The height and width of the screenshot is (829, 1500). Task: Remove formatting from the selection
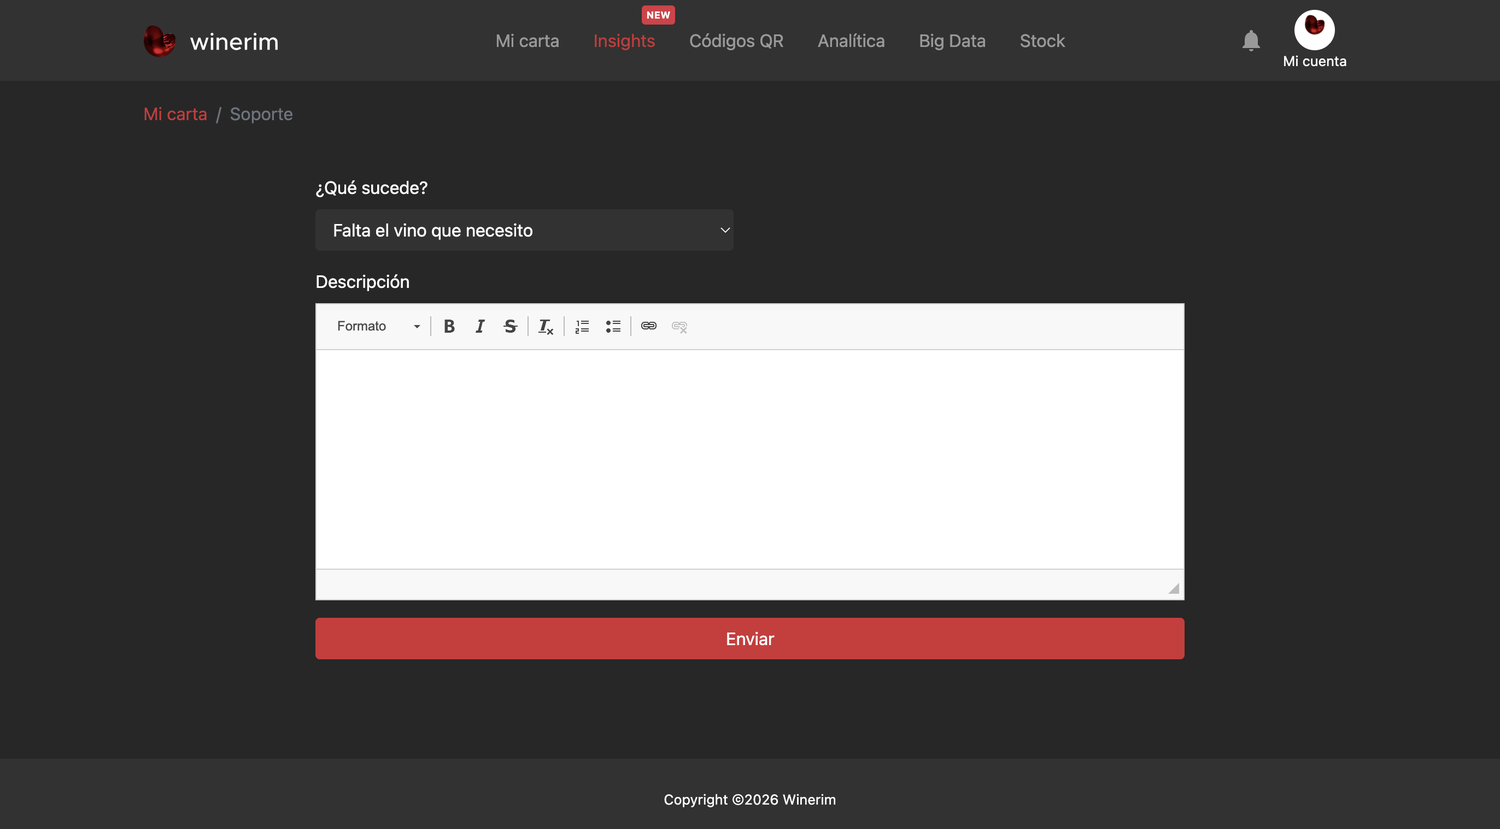click(x=545, y=326)
